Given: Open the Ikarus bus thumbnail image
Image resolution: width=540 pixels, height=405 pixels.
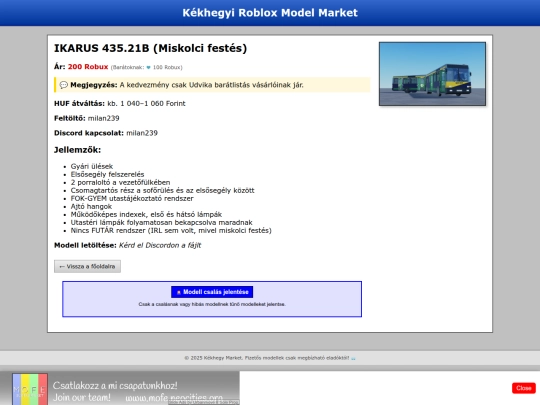Looking at the screenshot, I should pyautogui.click(x=432, y=74).
